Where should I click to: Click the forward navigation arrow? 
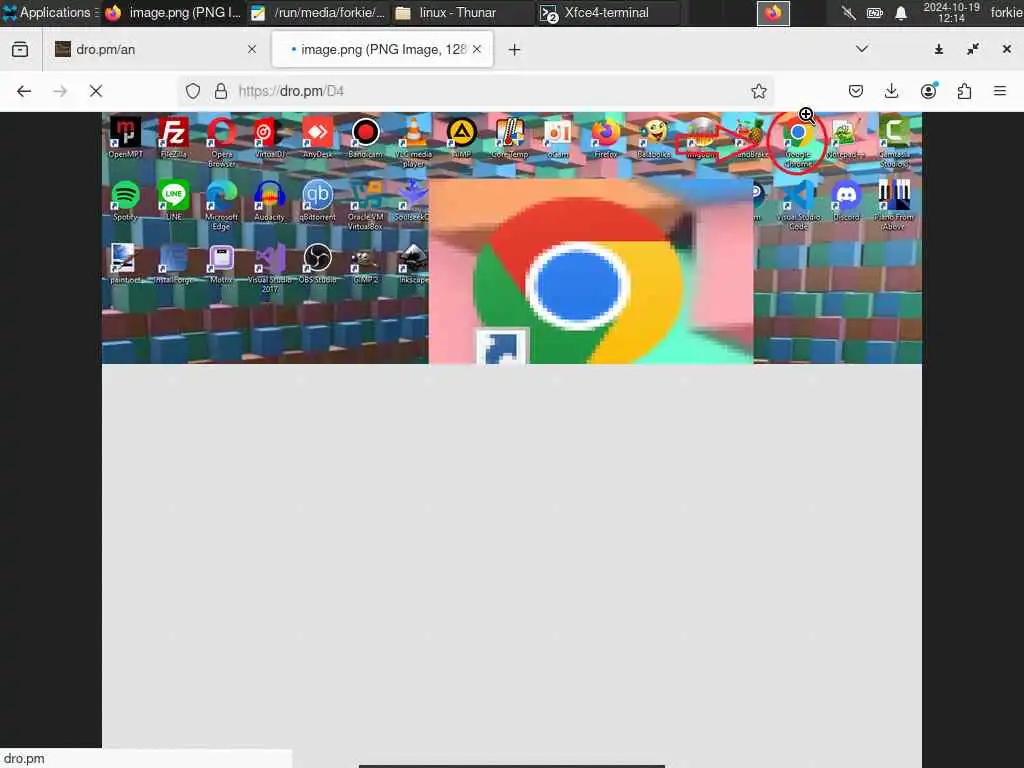(x=60, y=91)
